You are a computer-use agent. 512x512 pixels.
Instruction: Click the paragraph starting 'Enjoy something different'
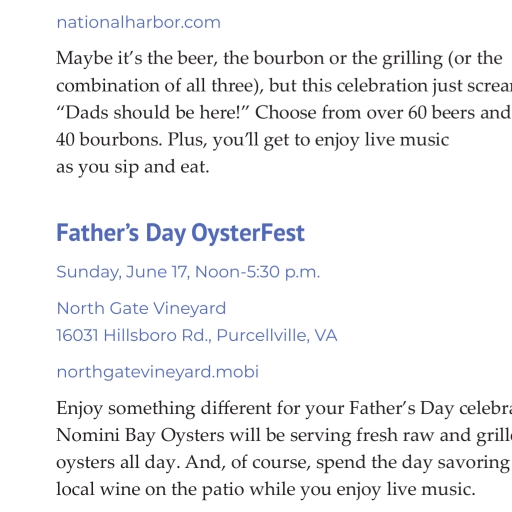pyautogui.click(x=284, y=449)
